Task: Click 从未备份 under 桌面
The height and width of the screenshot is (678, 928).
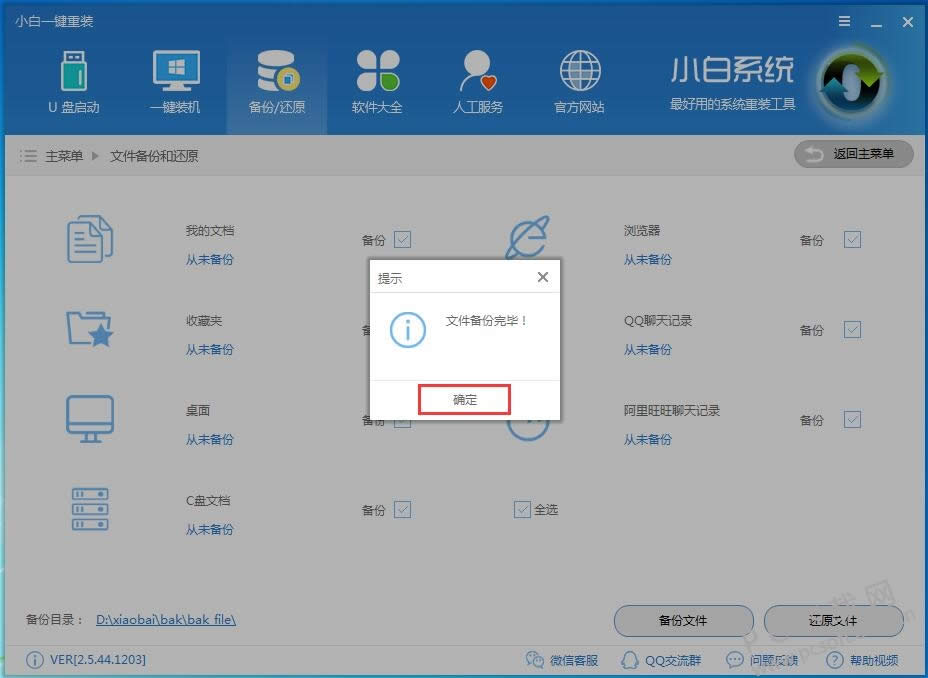Action: click(210, 439)
